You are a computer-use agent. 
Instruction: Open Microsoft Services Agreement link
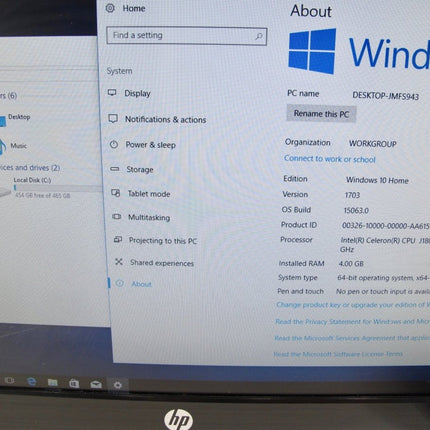pyautogui.click(x=352, y=338)
